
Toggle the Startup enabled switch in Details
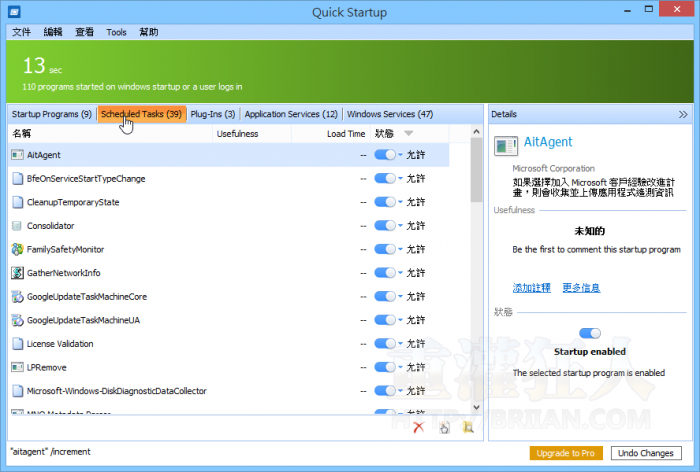pos(590,334)
